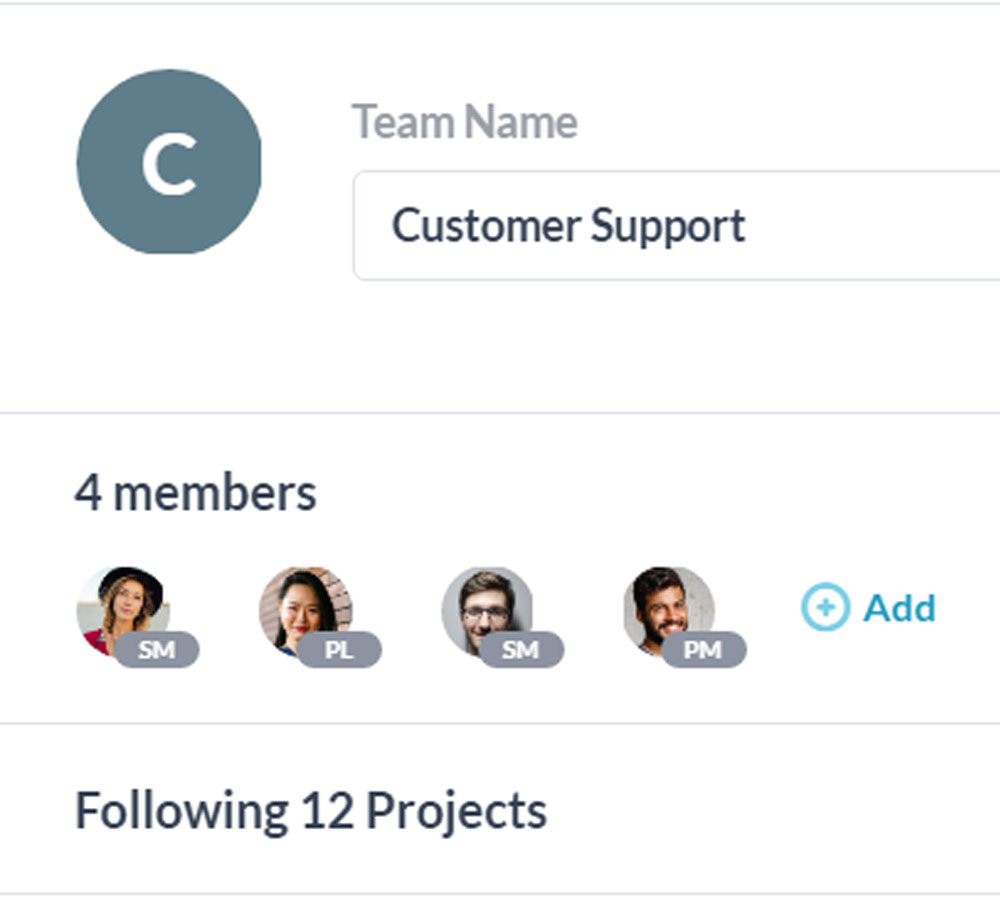This screenshot has width=1000, height=900.
Task: Click the PL initials badge
Action: (x=339, y=650)
